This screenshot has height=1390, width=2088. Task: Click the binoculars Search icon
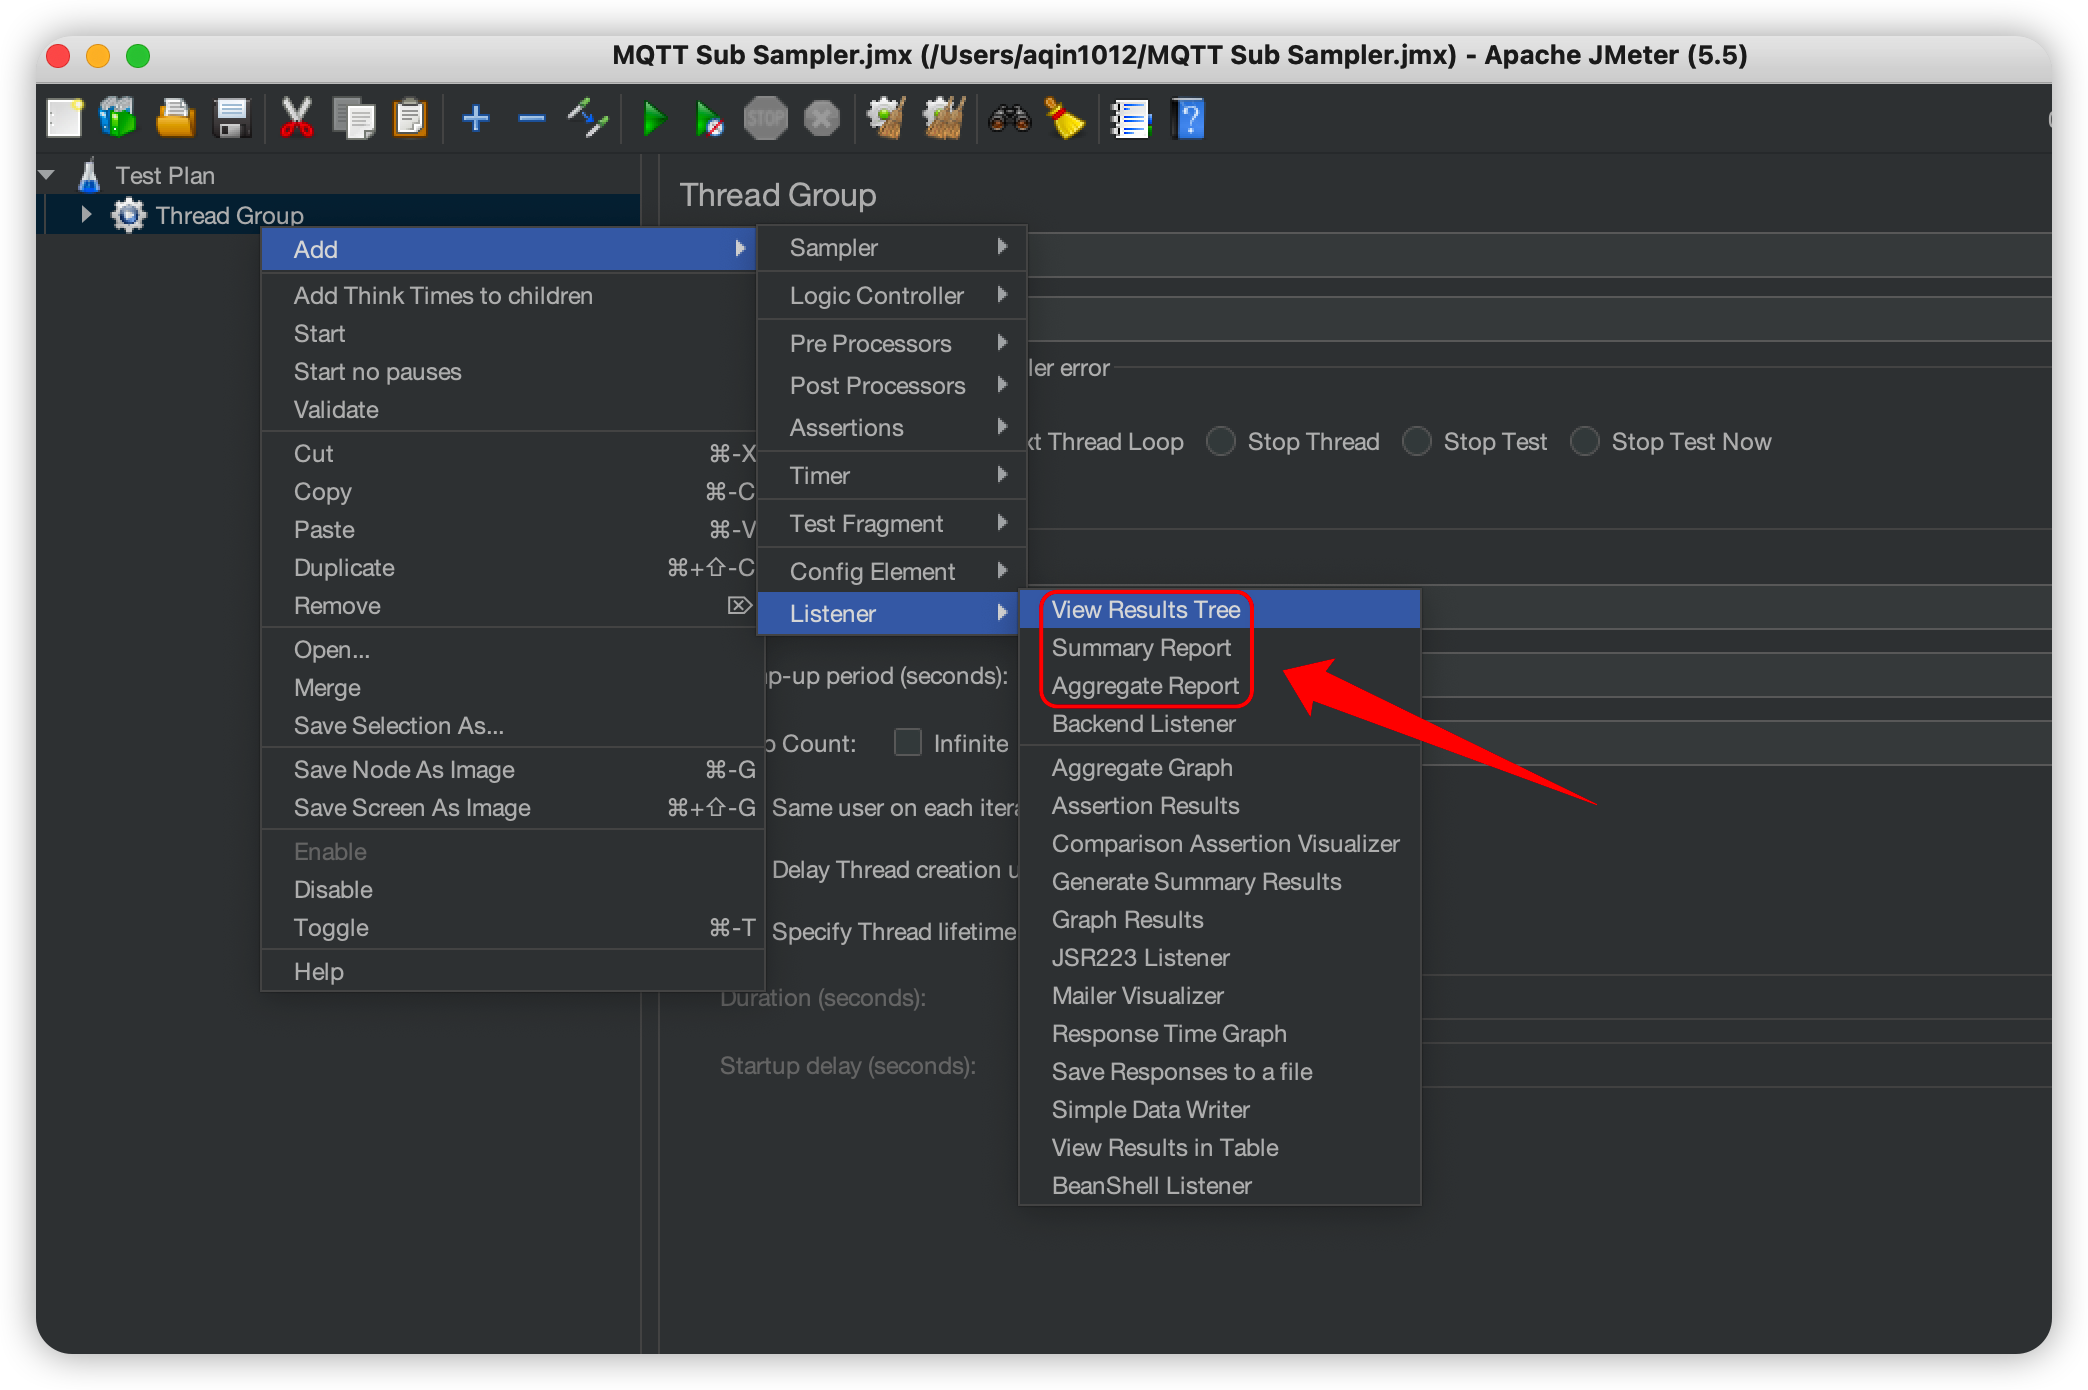(1009, 119)
